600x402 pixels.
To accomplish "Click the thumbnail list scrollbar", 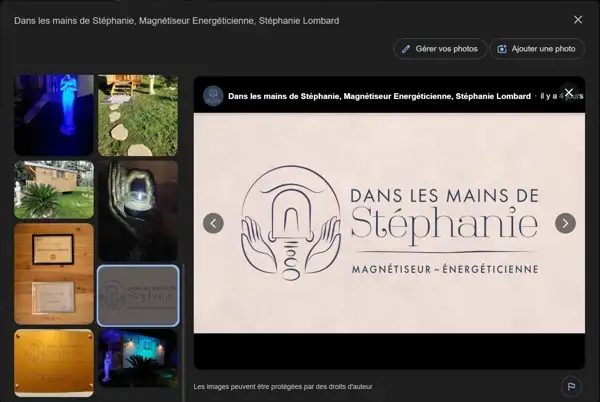I will click(x=183, y=333).
